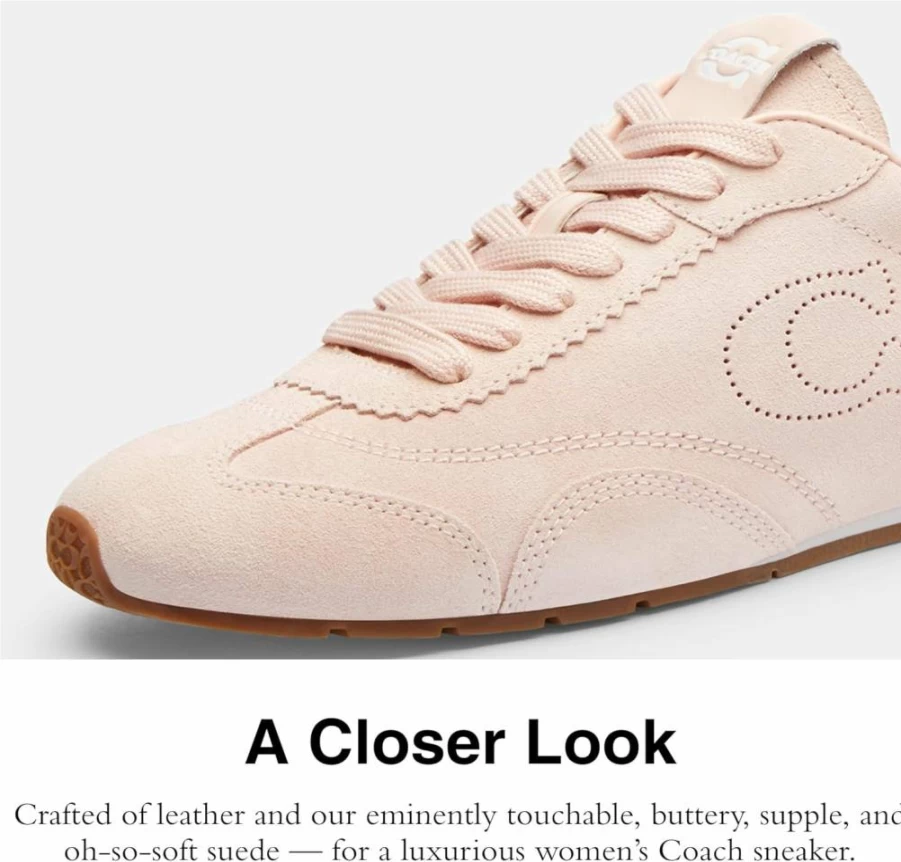
Task: Click the words 'Coach sneaker' in description
Action: click(x=753, y=851)
